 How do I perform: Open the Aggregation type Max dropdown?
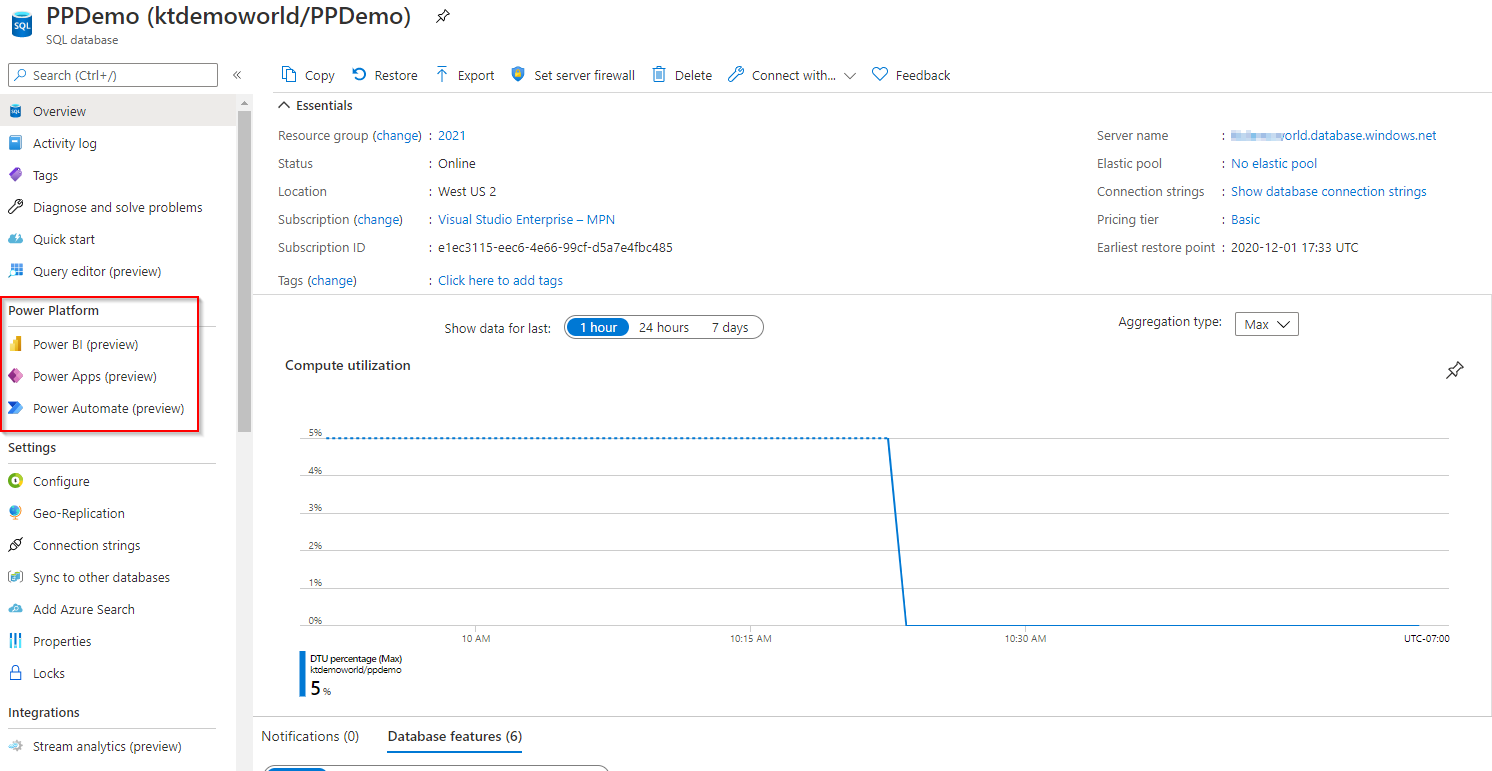pyautogui.click(x=1267, y=324)
